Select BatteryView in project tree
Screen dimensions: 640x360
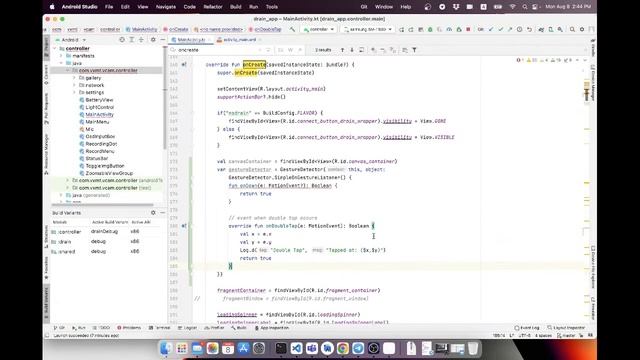pyautogui.click(x=99, y=100)
